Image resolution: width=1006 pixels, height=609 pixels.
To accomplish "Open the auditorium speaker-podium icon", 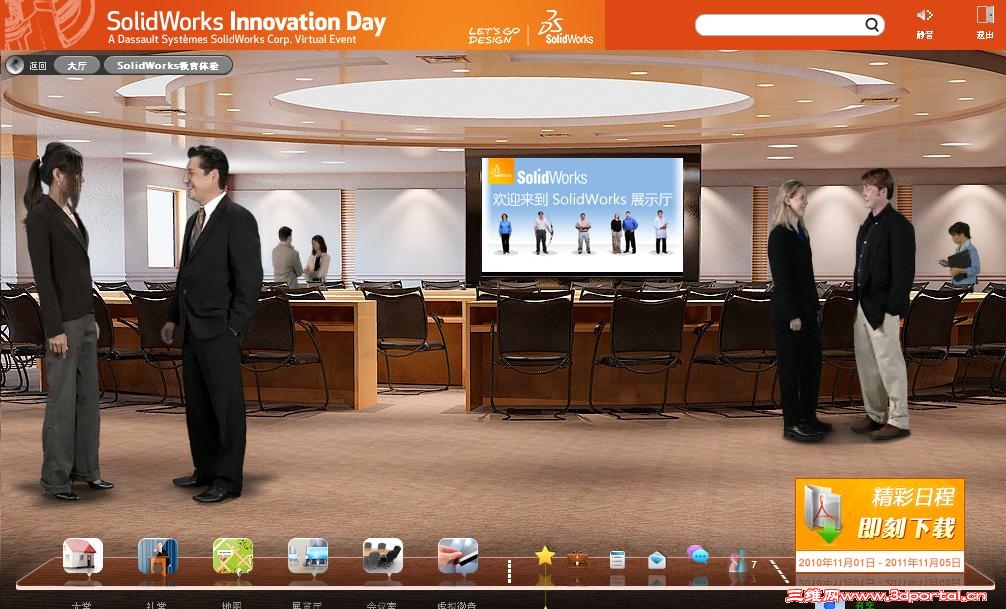I will pos(158,556).
